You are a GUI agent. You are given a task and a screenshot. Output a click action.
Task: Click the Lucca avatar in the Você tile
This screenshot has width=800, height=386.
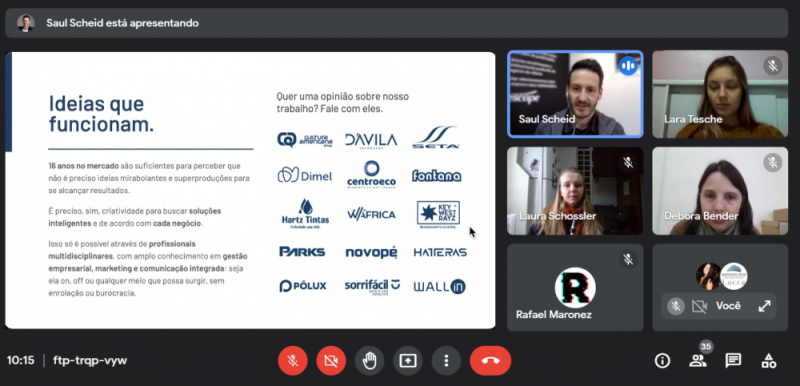click(734, 276)
